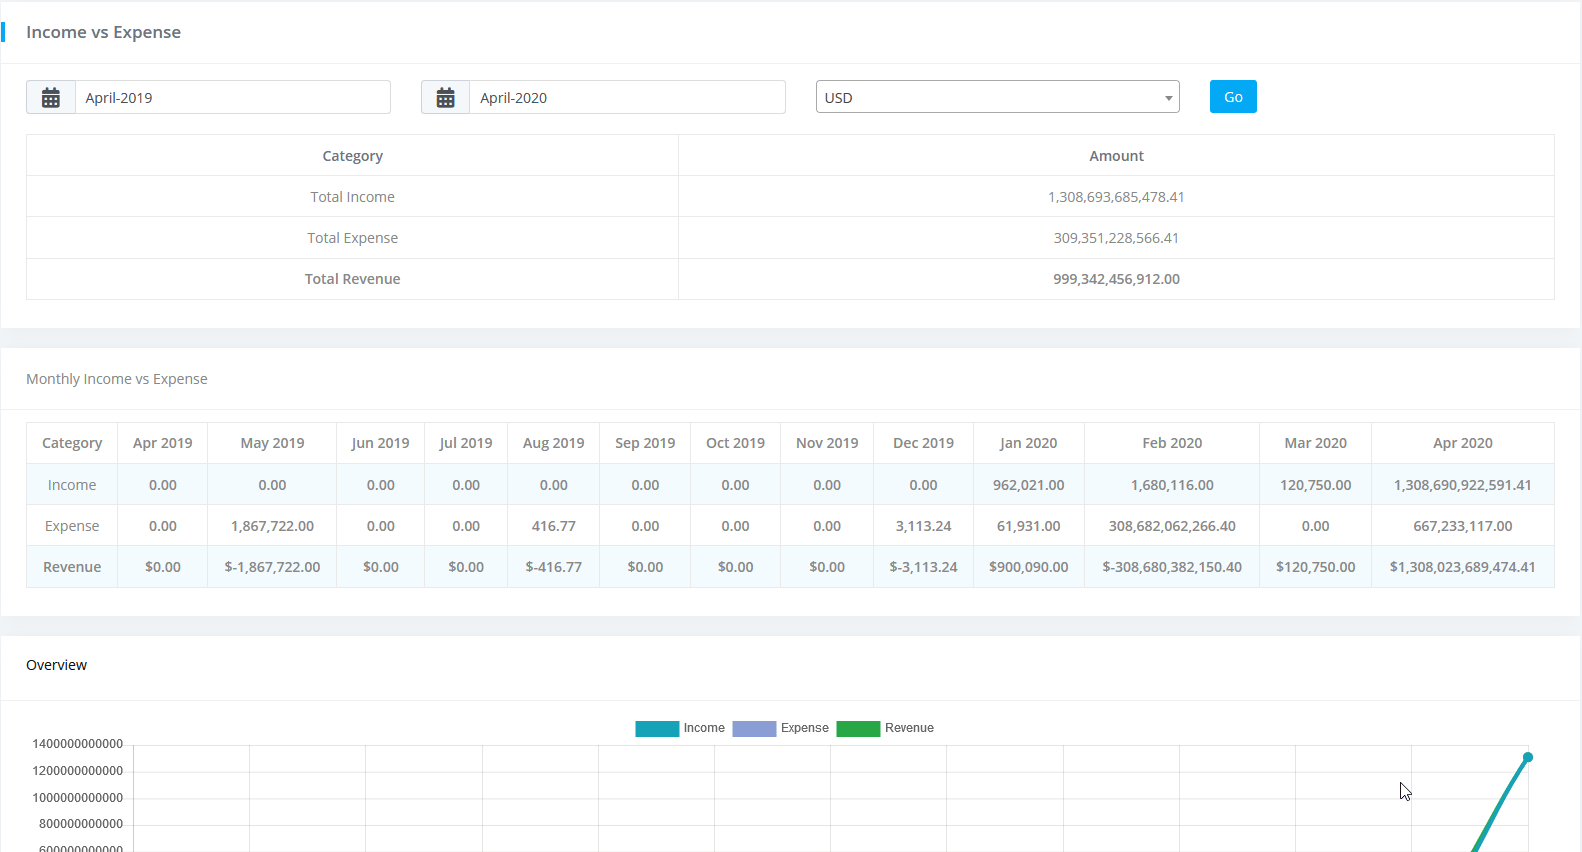Select the Total Revenue amount value
This screenshot has height=852, width=1582.
(x=1116, y=279)
